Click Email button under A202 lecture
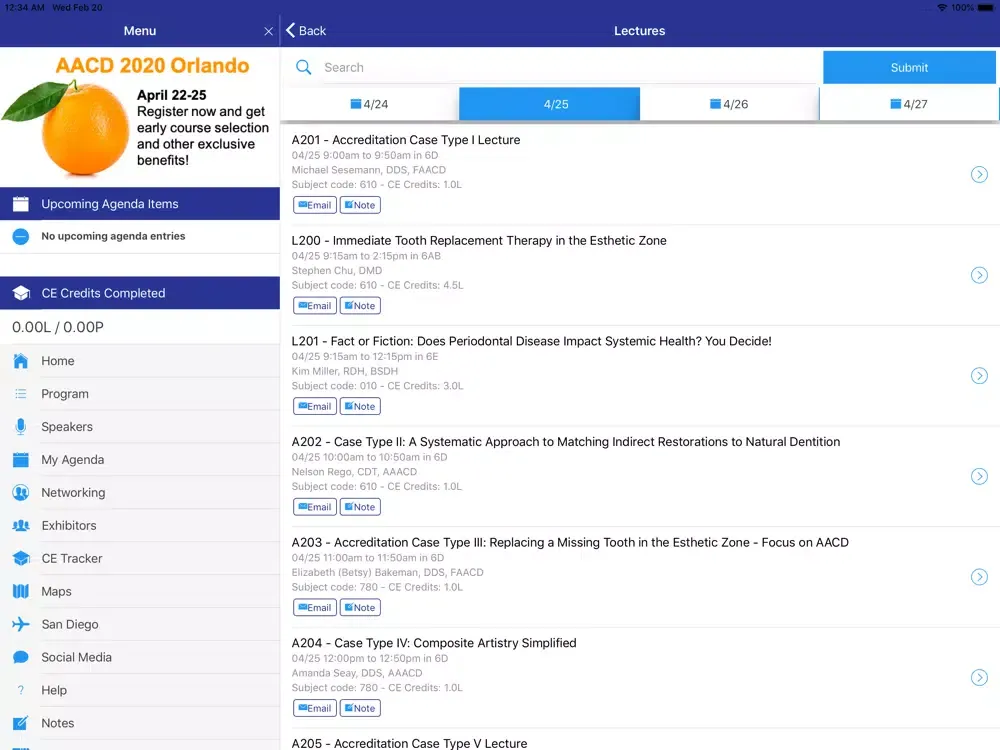This screenshot has width=1000, height=750. click(314, 507)
